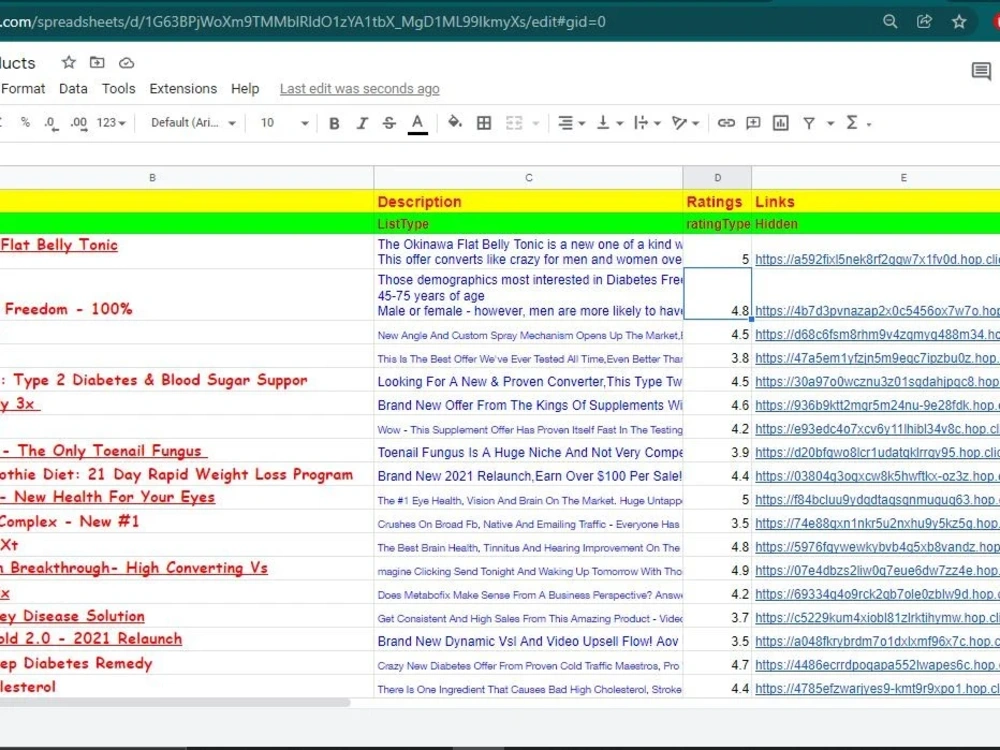Image resolution: width=1000 pixels, height=750 pixels.
Task: Open link starting https://d68c6fsm8rhm
Action: coord(877,335)
